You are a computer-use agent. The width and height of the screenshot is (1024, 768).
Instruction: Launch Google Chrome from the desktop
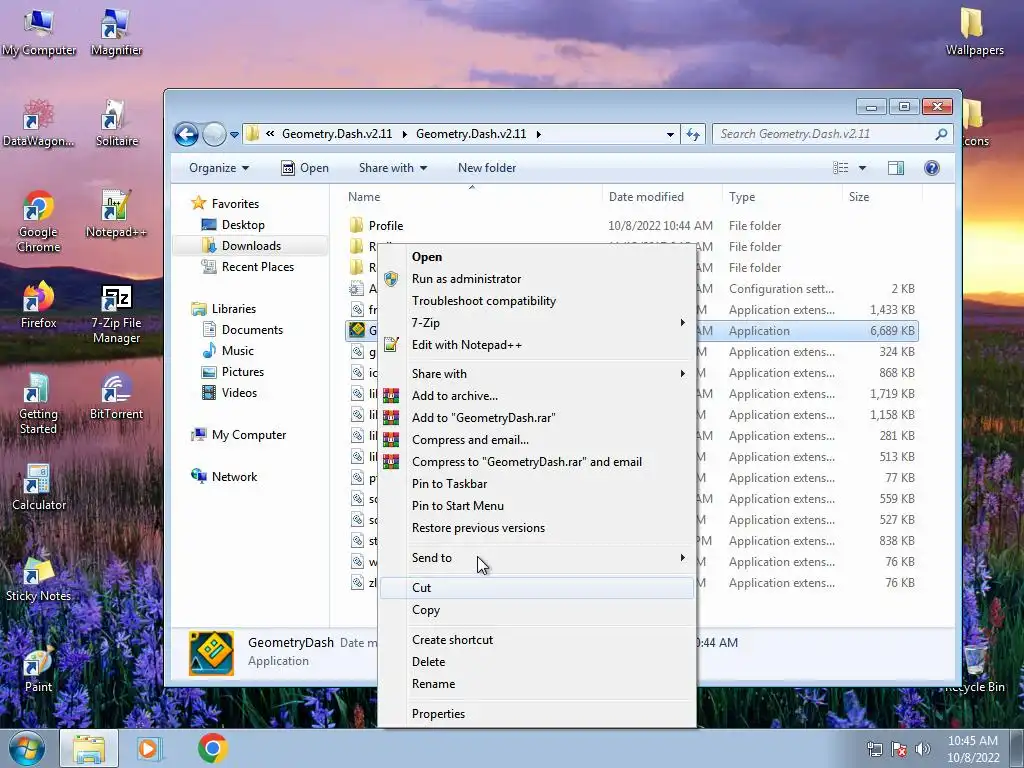[39, 221]
